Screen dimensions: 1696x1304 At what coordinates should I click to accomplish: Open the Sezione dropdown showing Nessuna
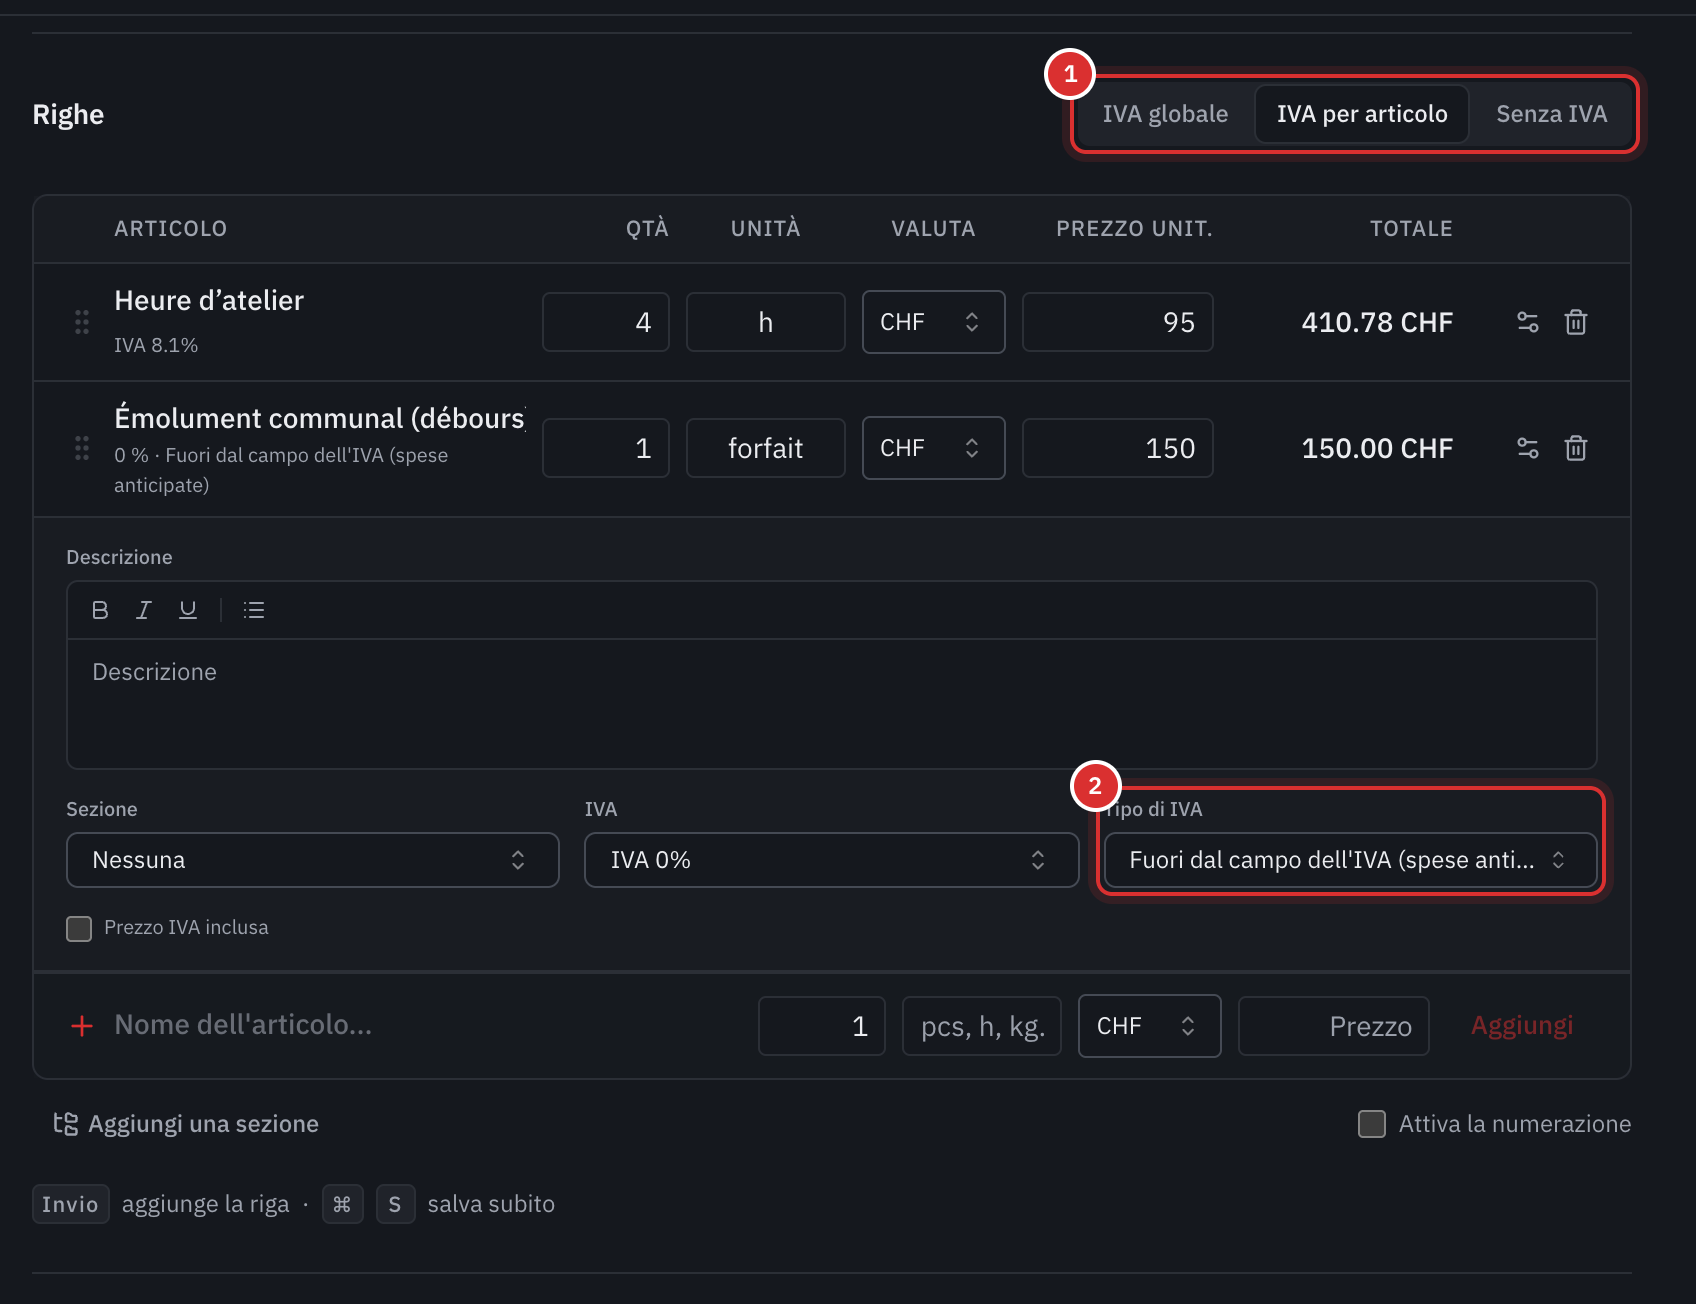point(312,860)
